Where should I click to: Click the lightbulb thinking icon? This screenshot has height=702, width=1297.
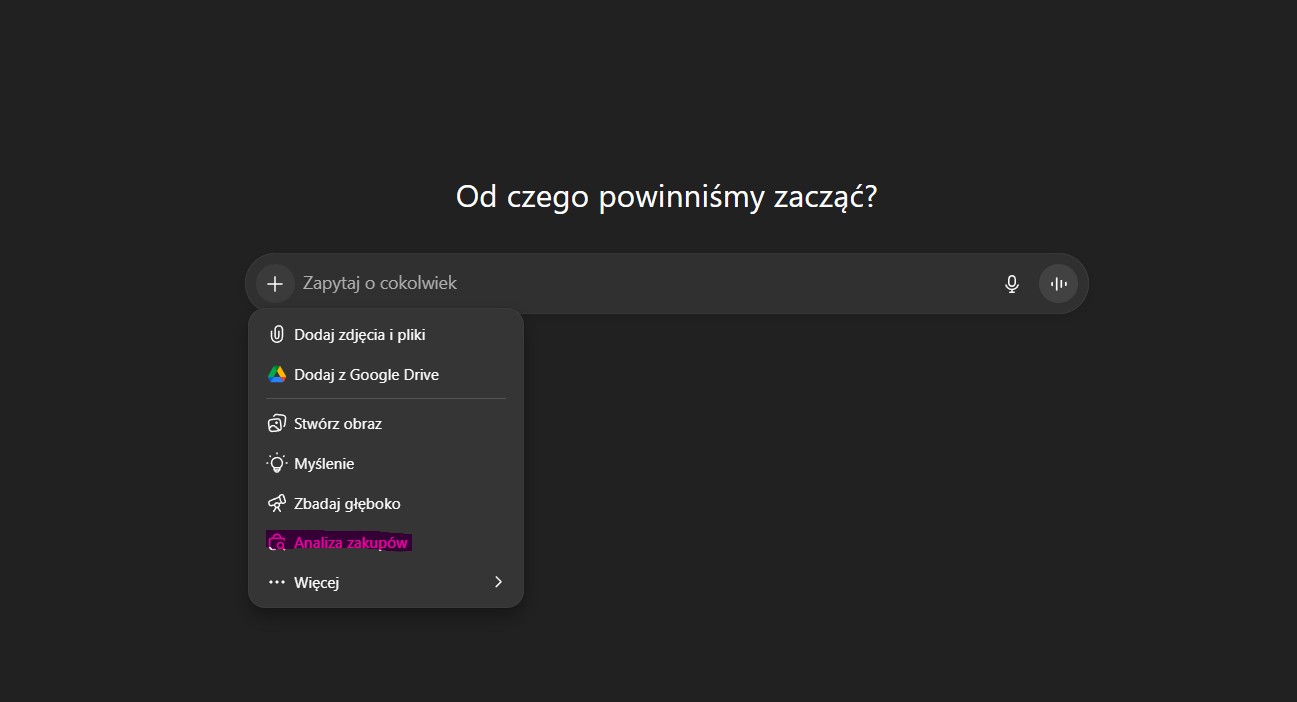click(277, 464)
